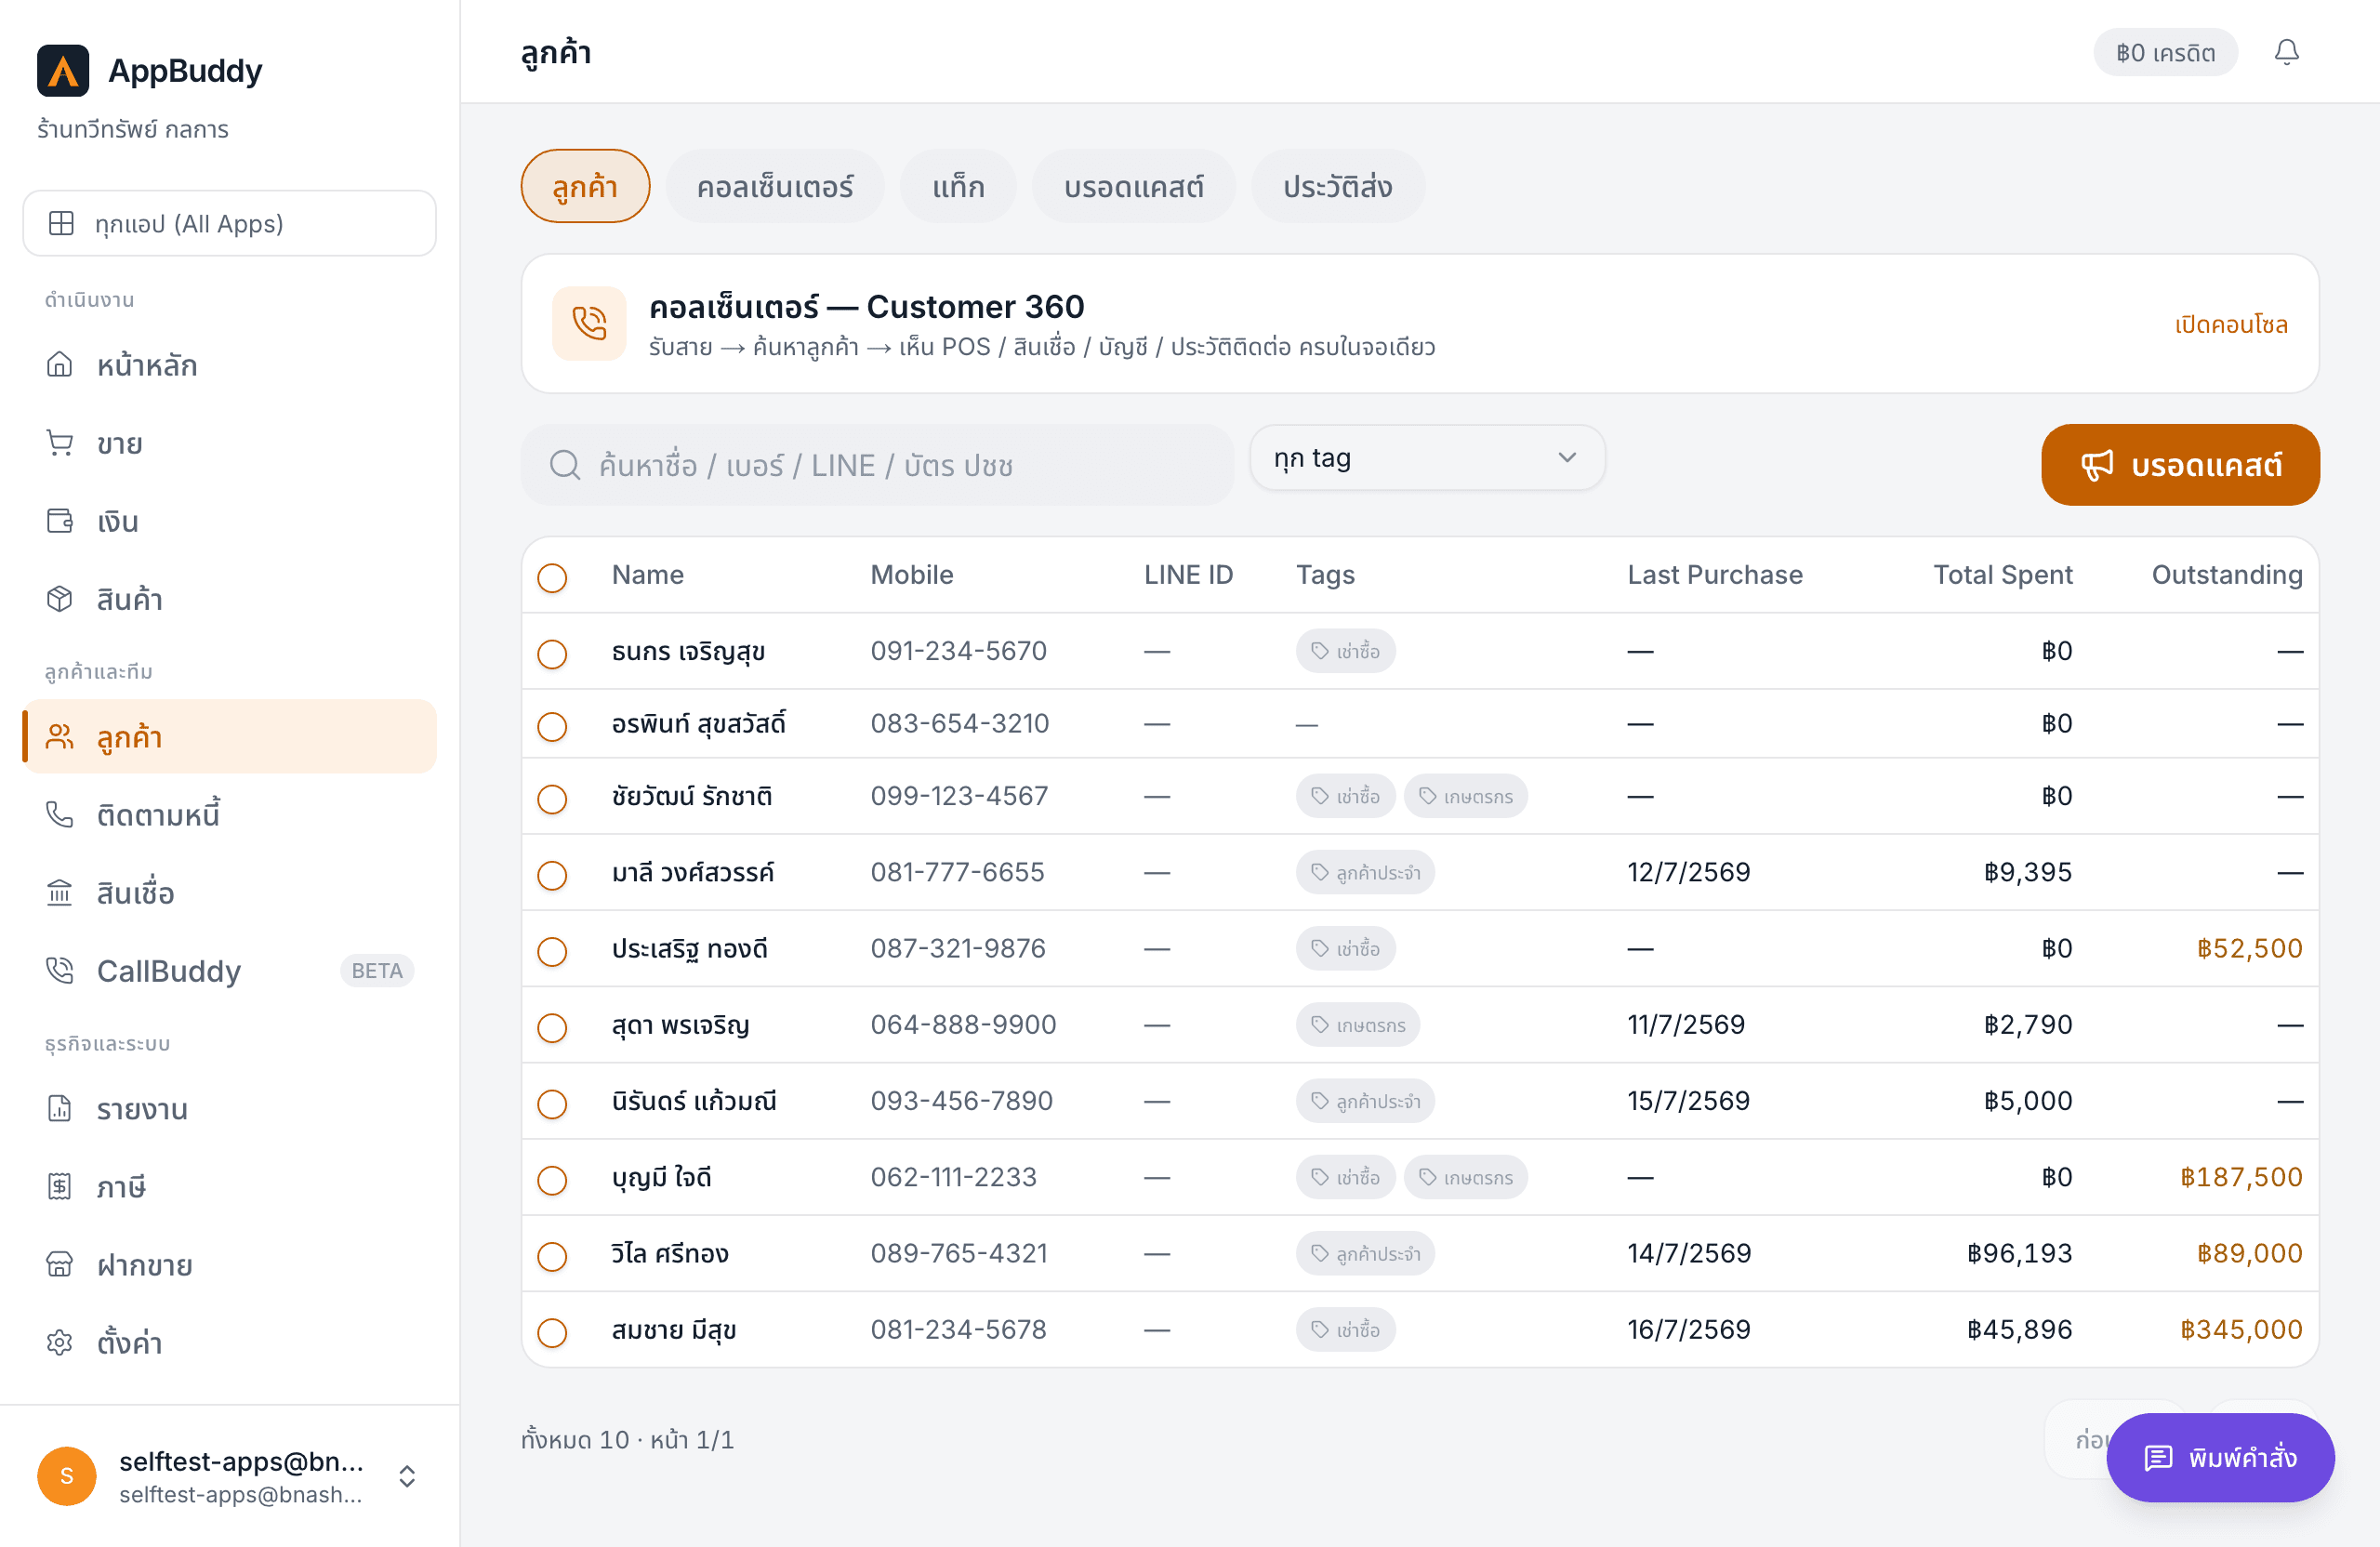2380x1547 pixels.
Task: Click the orange บรอดแคสต์ button
Action: (2180, 464)
